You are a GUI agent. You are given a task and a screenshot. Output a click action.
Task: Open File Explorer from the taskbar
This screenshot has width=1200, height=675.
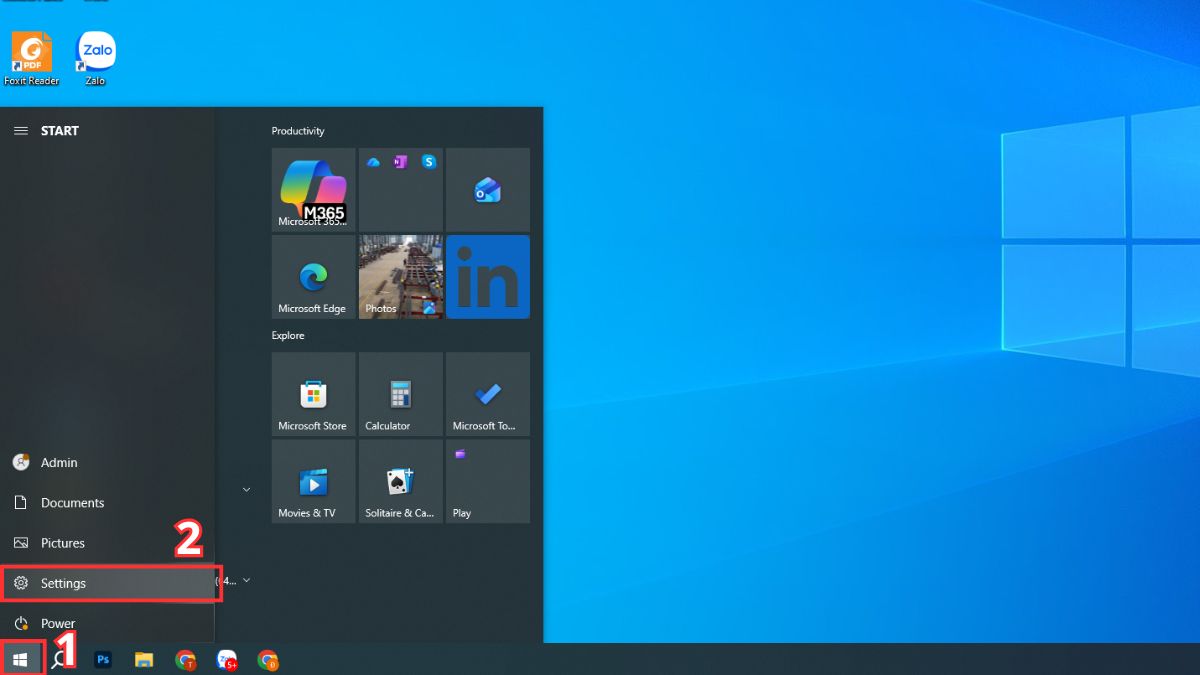coord(144,659)
